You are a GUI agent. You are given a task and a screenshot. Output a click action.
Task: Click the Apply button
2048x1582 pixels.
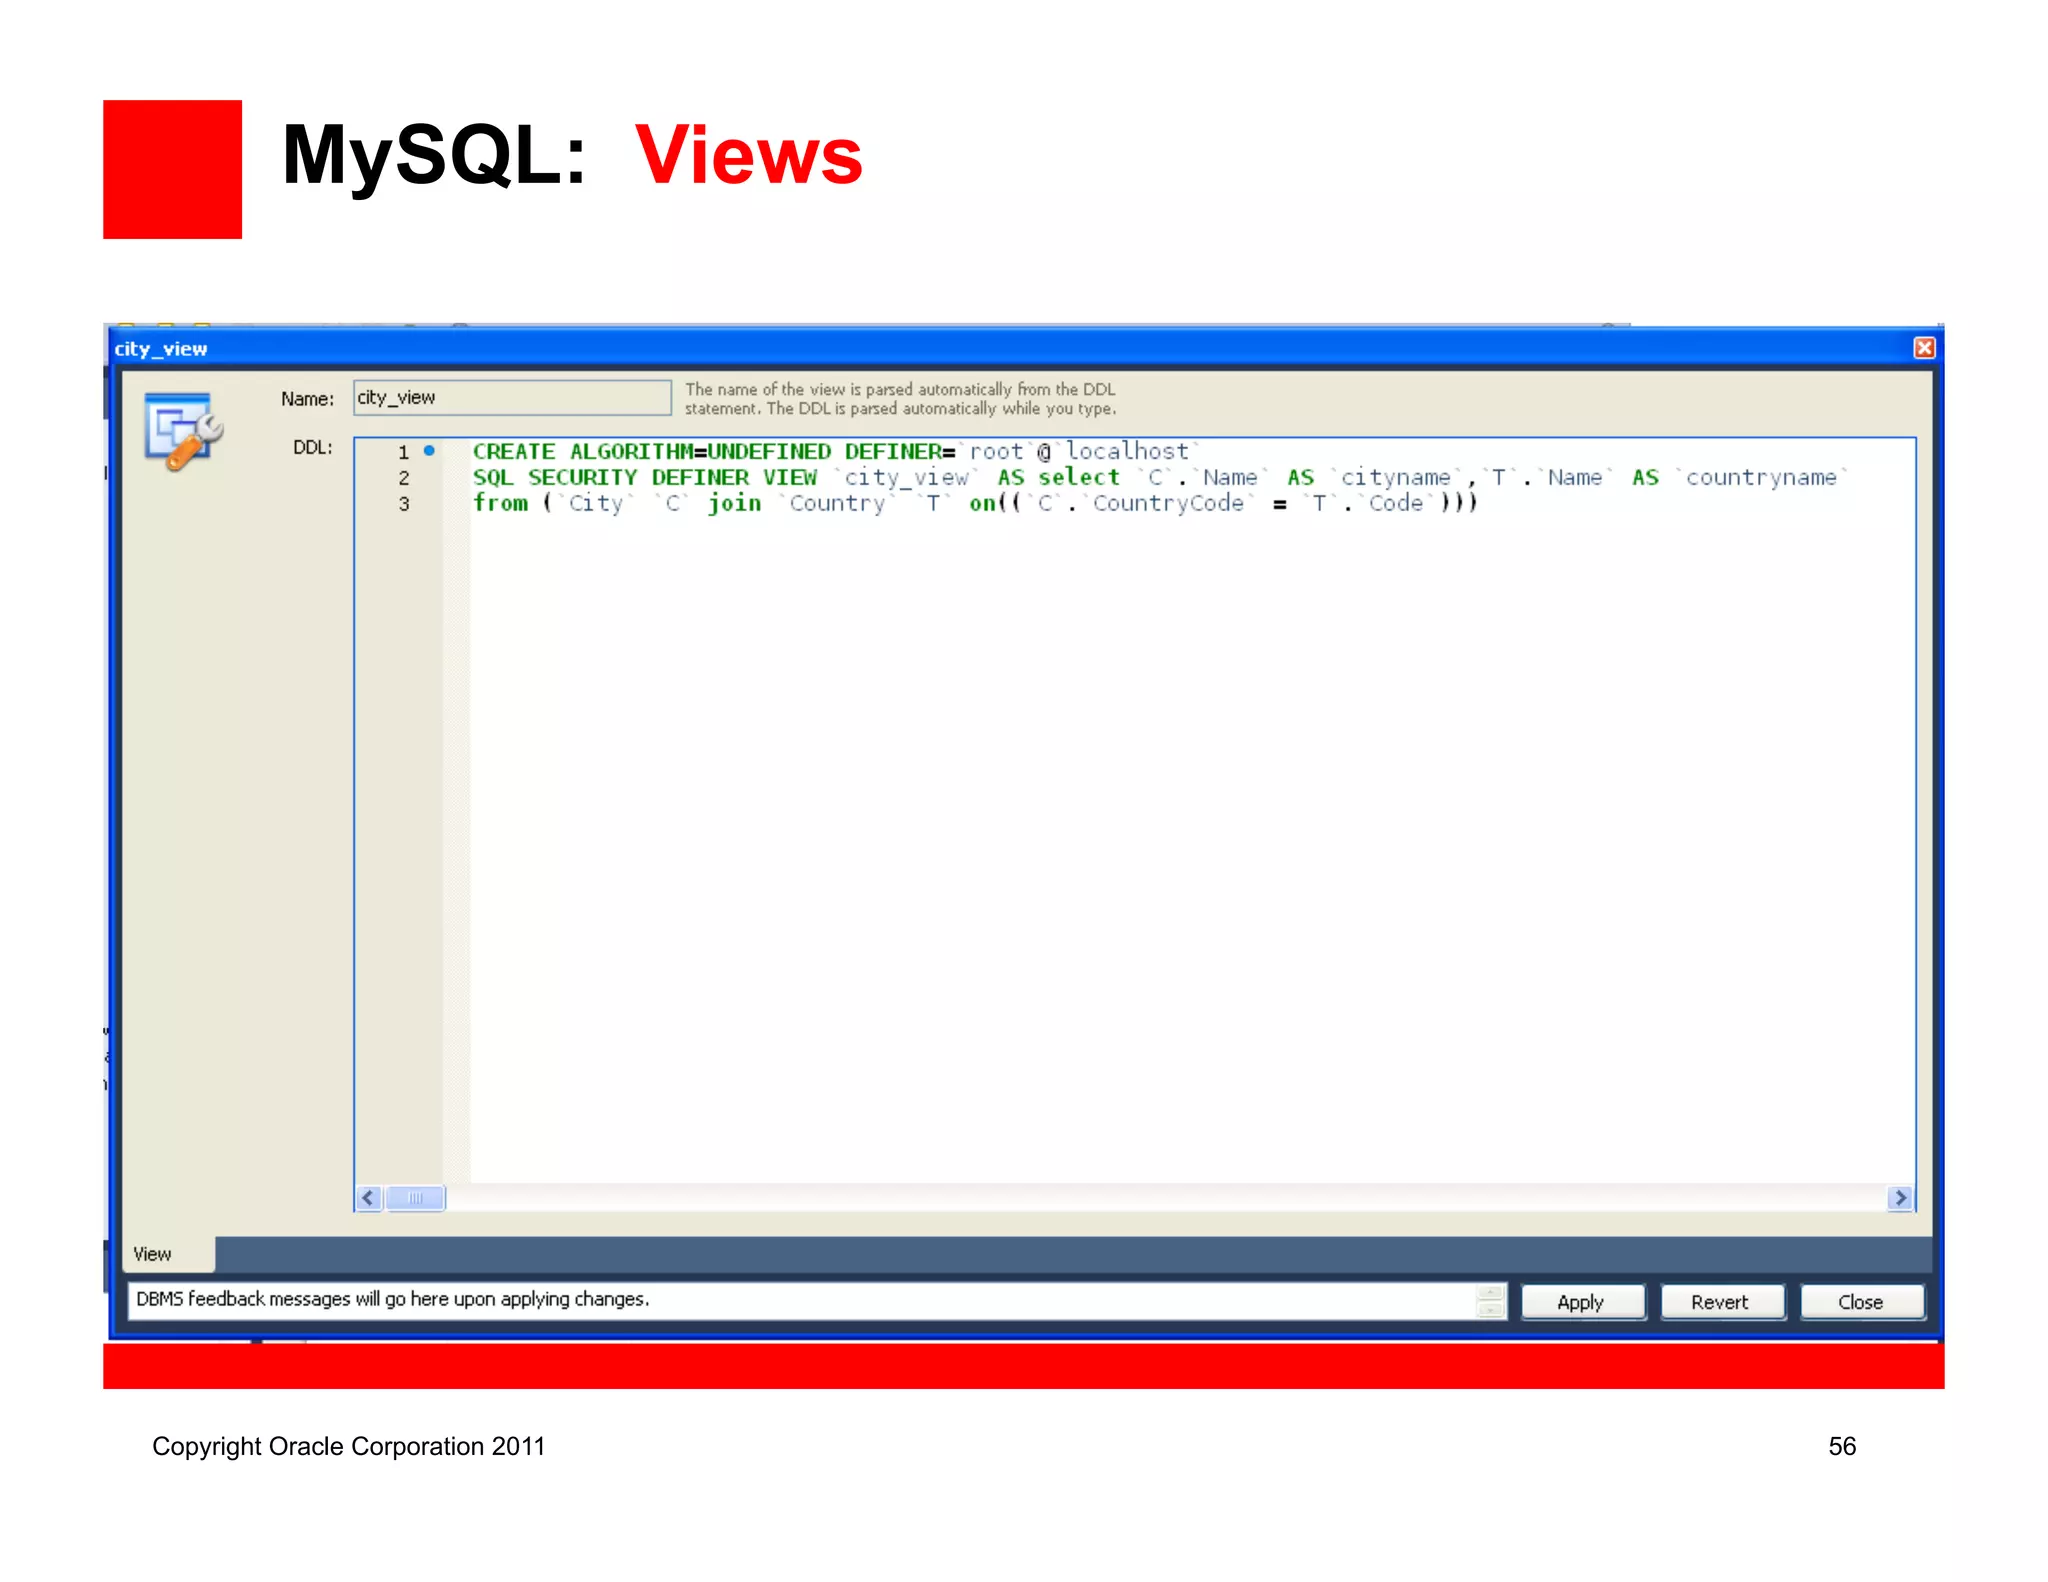(1582, 1302)
